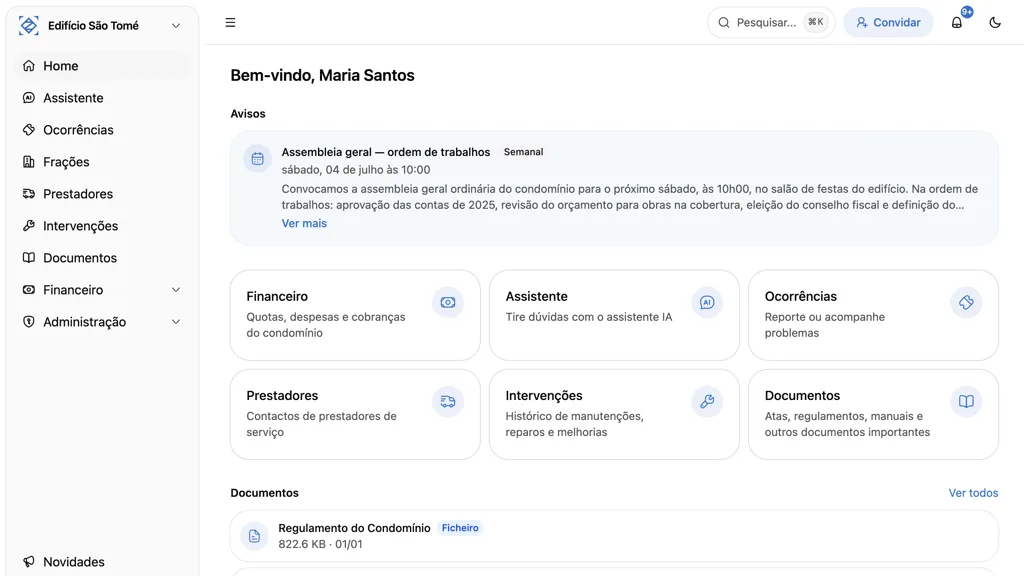Click the Home house icon

click(29, 66)
